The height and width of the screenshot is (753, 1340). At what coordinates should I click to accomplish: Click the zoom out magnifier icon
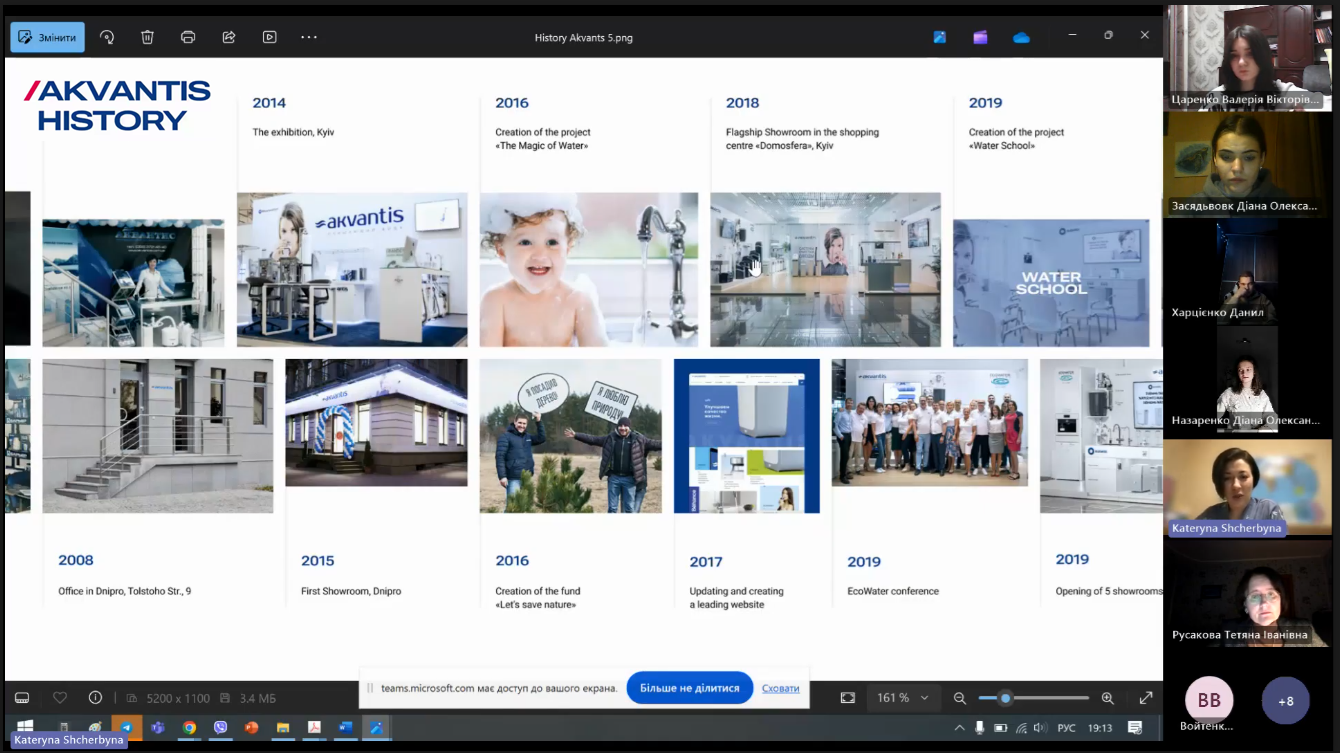point(960,698)
